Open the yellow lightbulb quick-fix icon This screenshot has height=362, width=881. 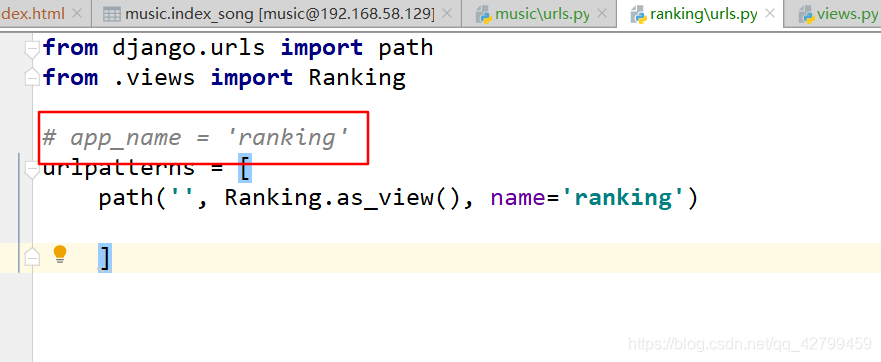[x=60, y=255]
